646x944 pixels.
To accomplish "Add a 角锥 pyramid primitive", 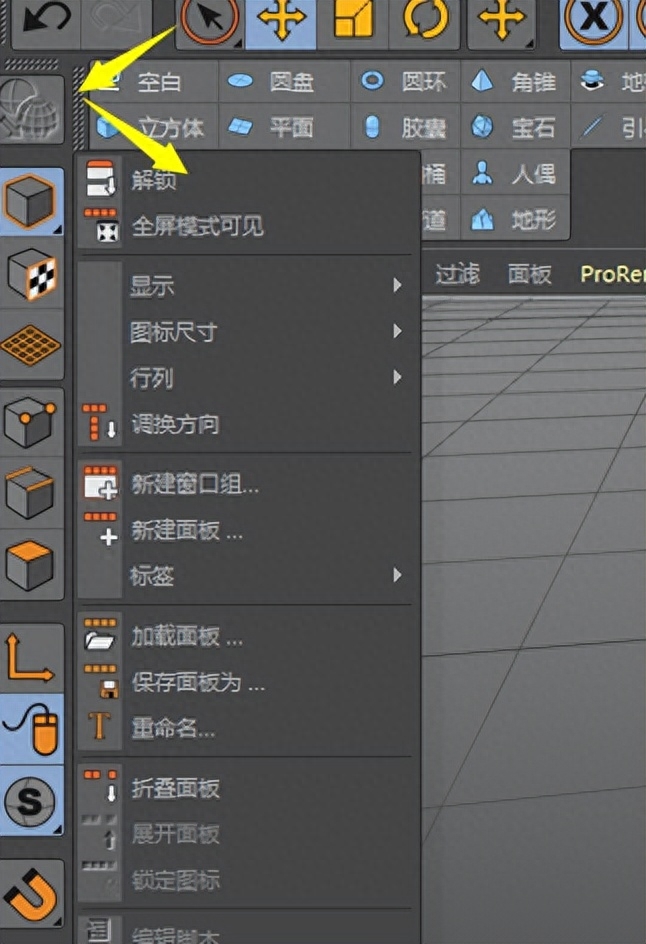I will click(515, 81).
